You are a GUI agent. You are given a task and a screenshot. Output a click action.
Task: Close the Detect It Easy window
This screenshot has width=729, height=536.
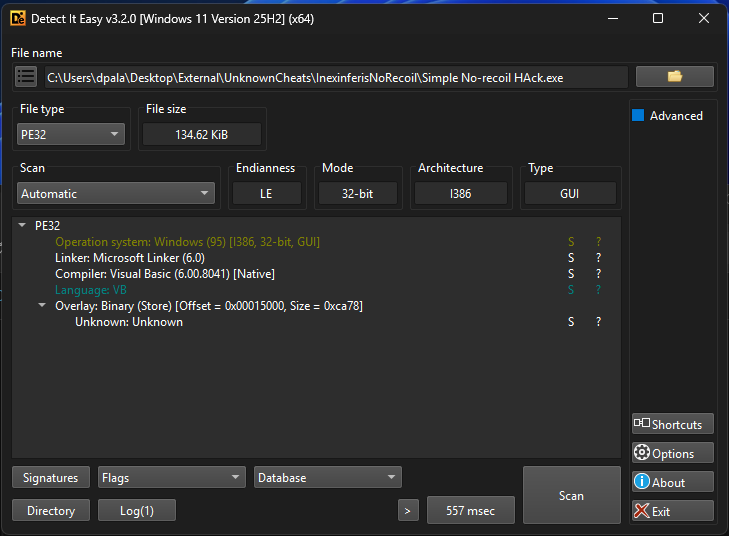point(704,19)
